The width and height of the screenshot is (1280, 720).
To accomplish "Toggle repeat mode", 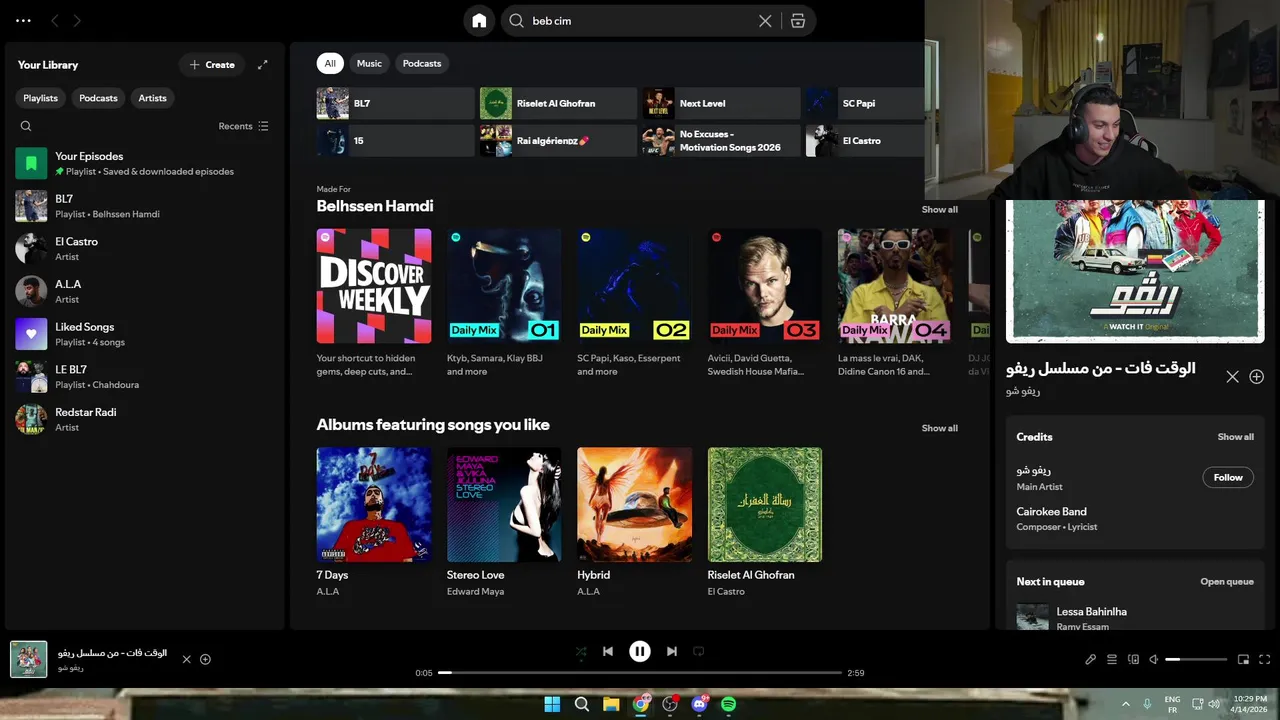I will coord(699,651).
